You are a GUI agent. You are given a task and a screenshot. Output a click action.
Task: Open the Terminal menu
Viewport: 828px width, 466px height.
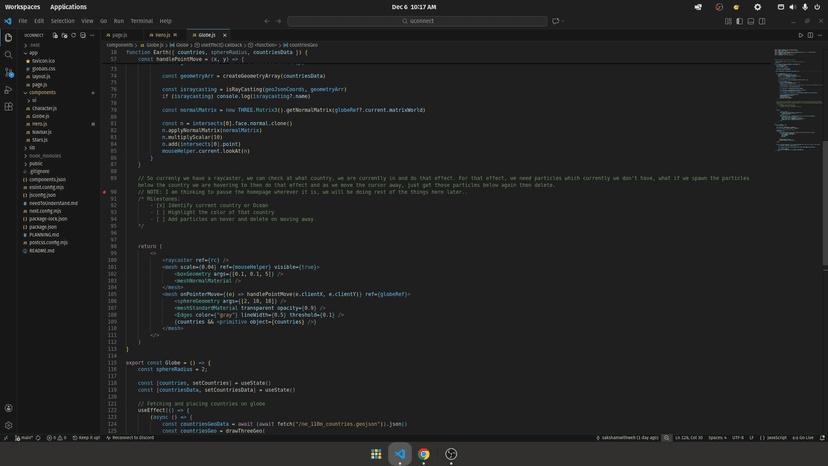(141, 21)
